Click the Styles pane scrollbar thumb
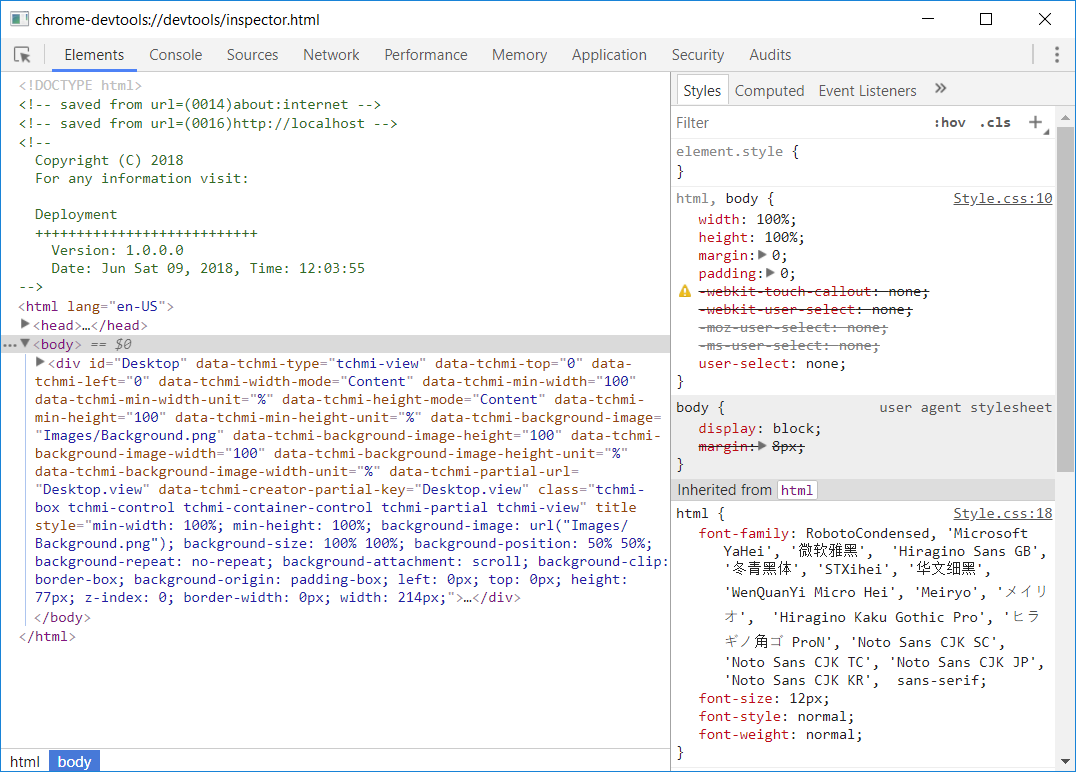Screen dimensions: 1076x772 pos(1065,299)
